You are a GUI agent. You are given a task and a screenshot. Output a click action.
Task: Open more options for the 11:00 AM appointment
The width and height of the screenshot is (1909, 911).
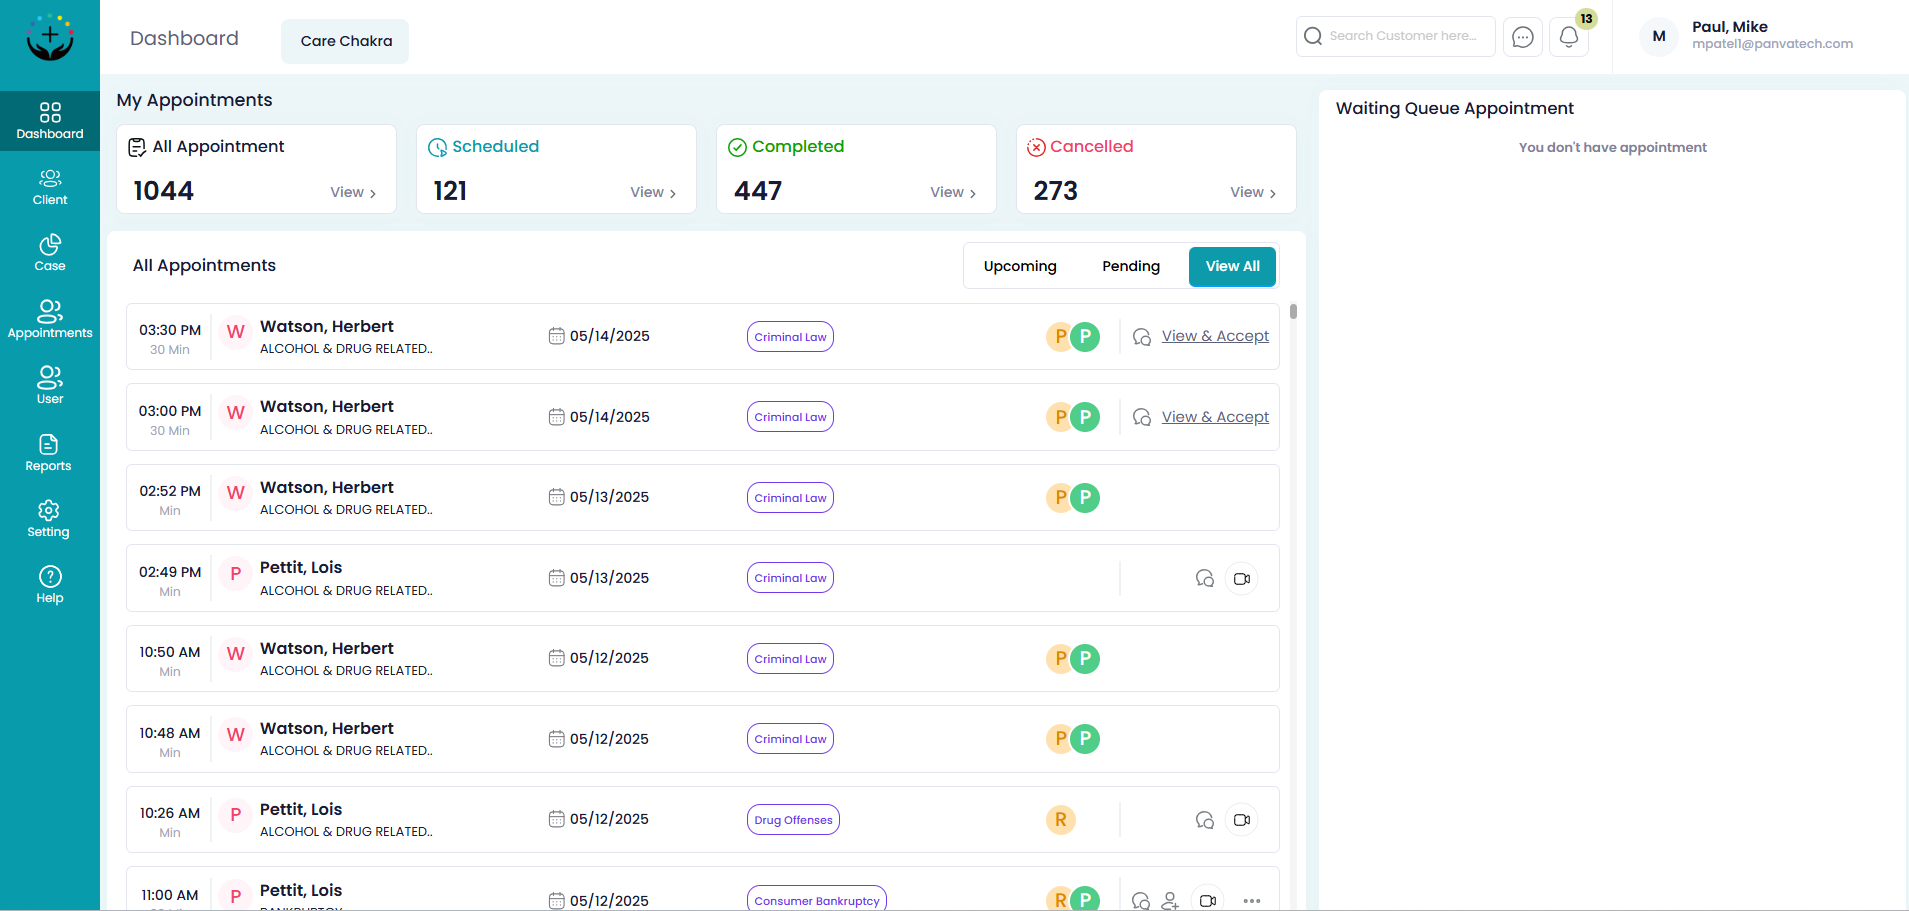click(x=1251, y=900)
